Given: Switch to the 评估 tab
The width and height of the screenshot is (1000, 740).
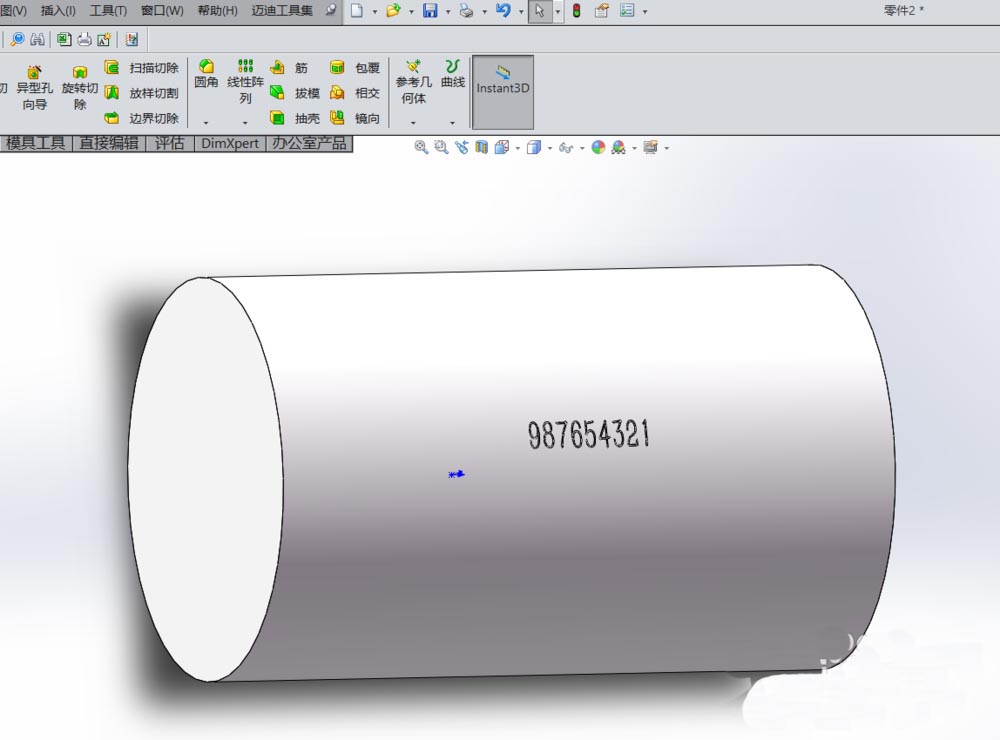Looking at the screenshot, I should 169,144.
